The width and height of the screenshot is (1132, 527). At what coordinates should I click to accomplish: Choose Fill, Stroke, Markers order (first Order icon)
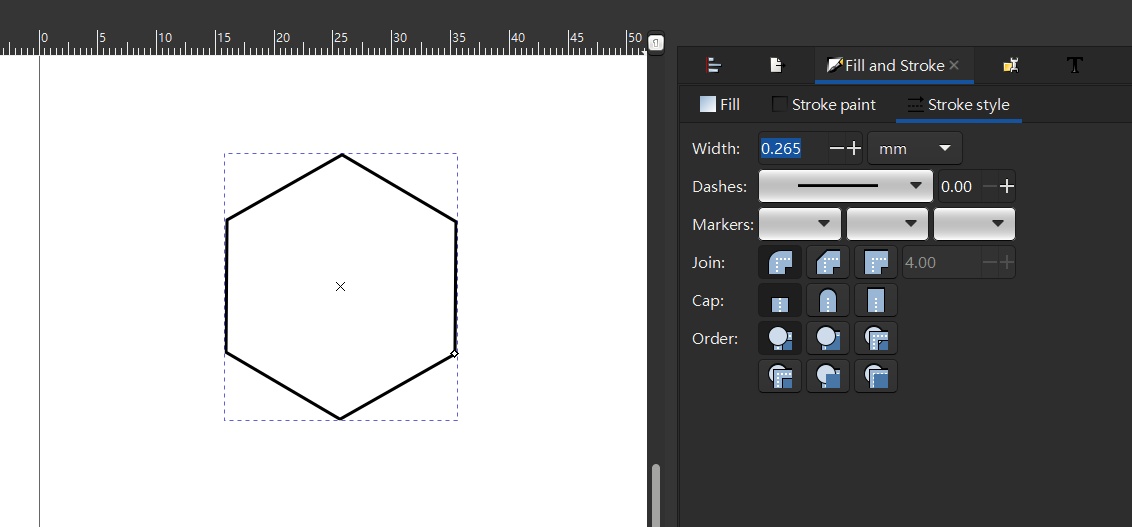(780, 338)
